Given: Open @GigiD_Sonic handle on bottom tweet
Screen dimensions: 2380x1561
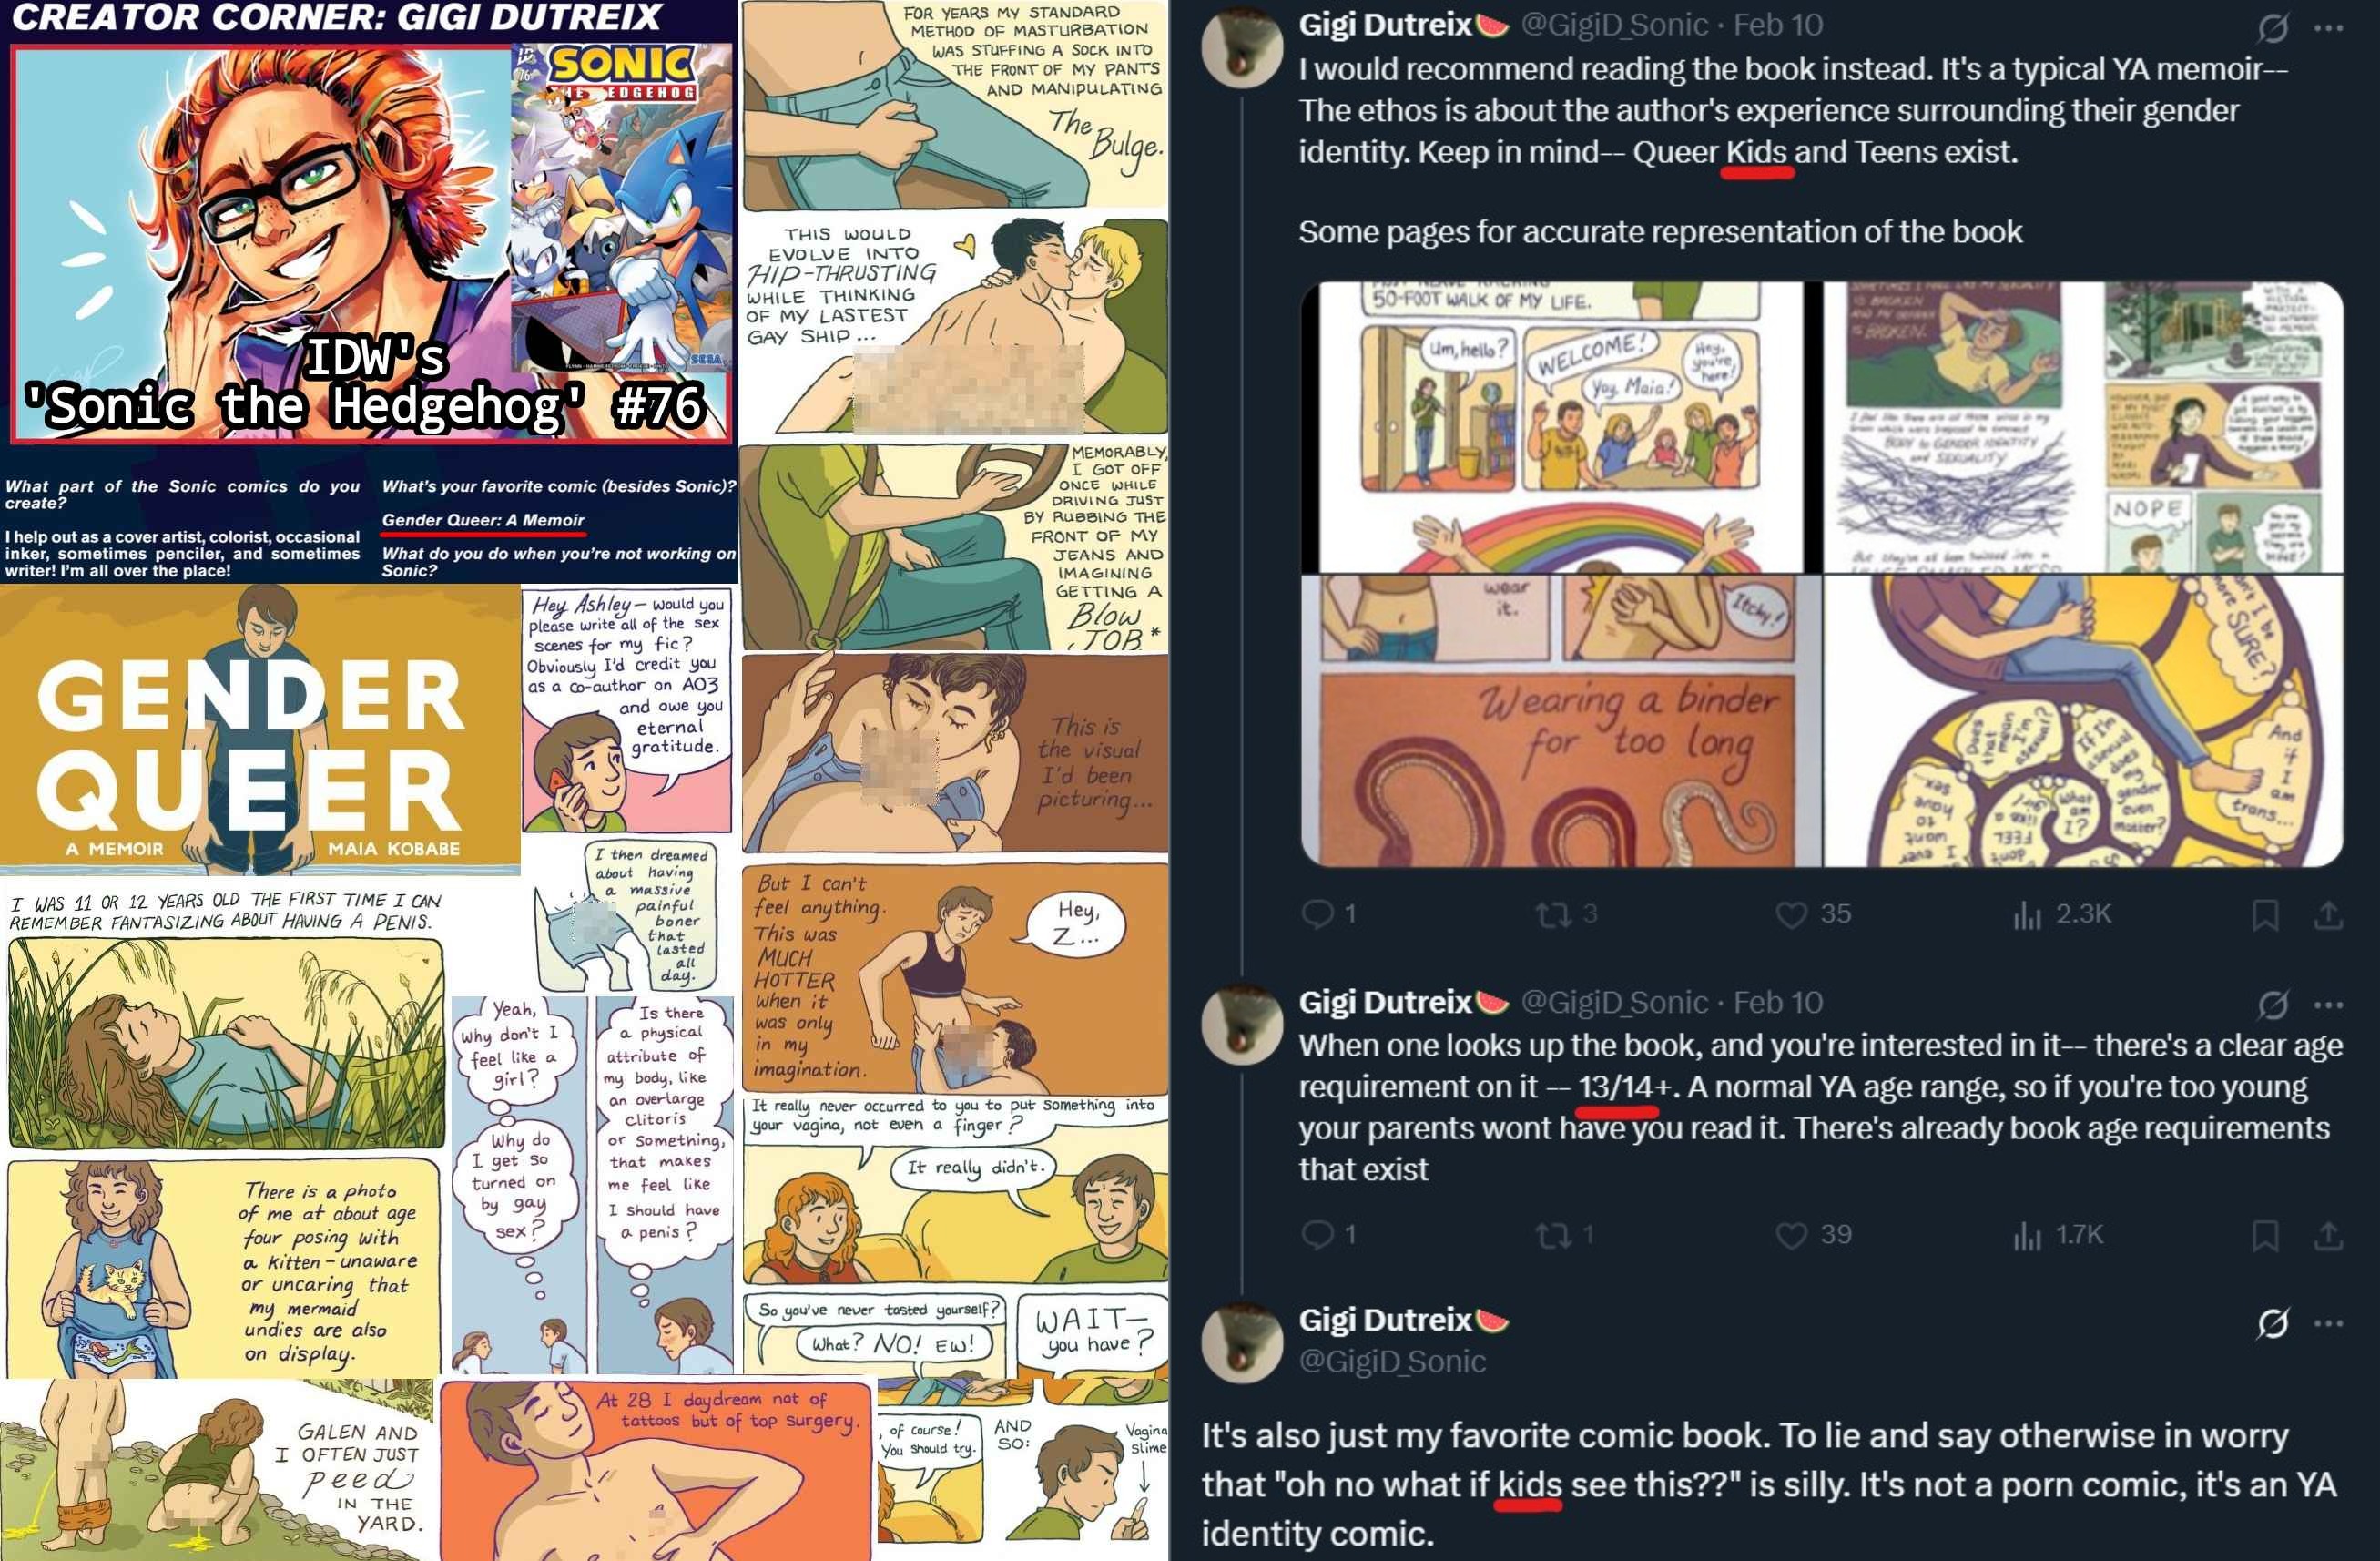Looking at the screenshot, I should 1391,1361.
